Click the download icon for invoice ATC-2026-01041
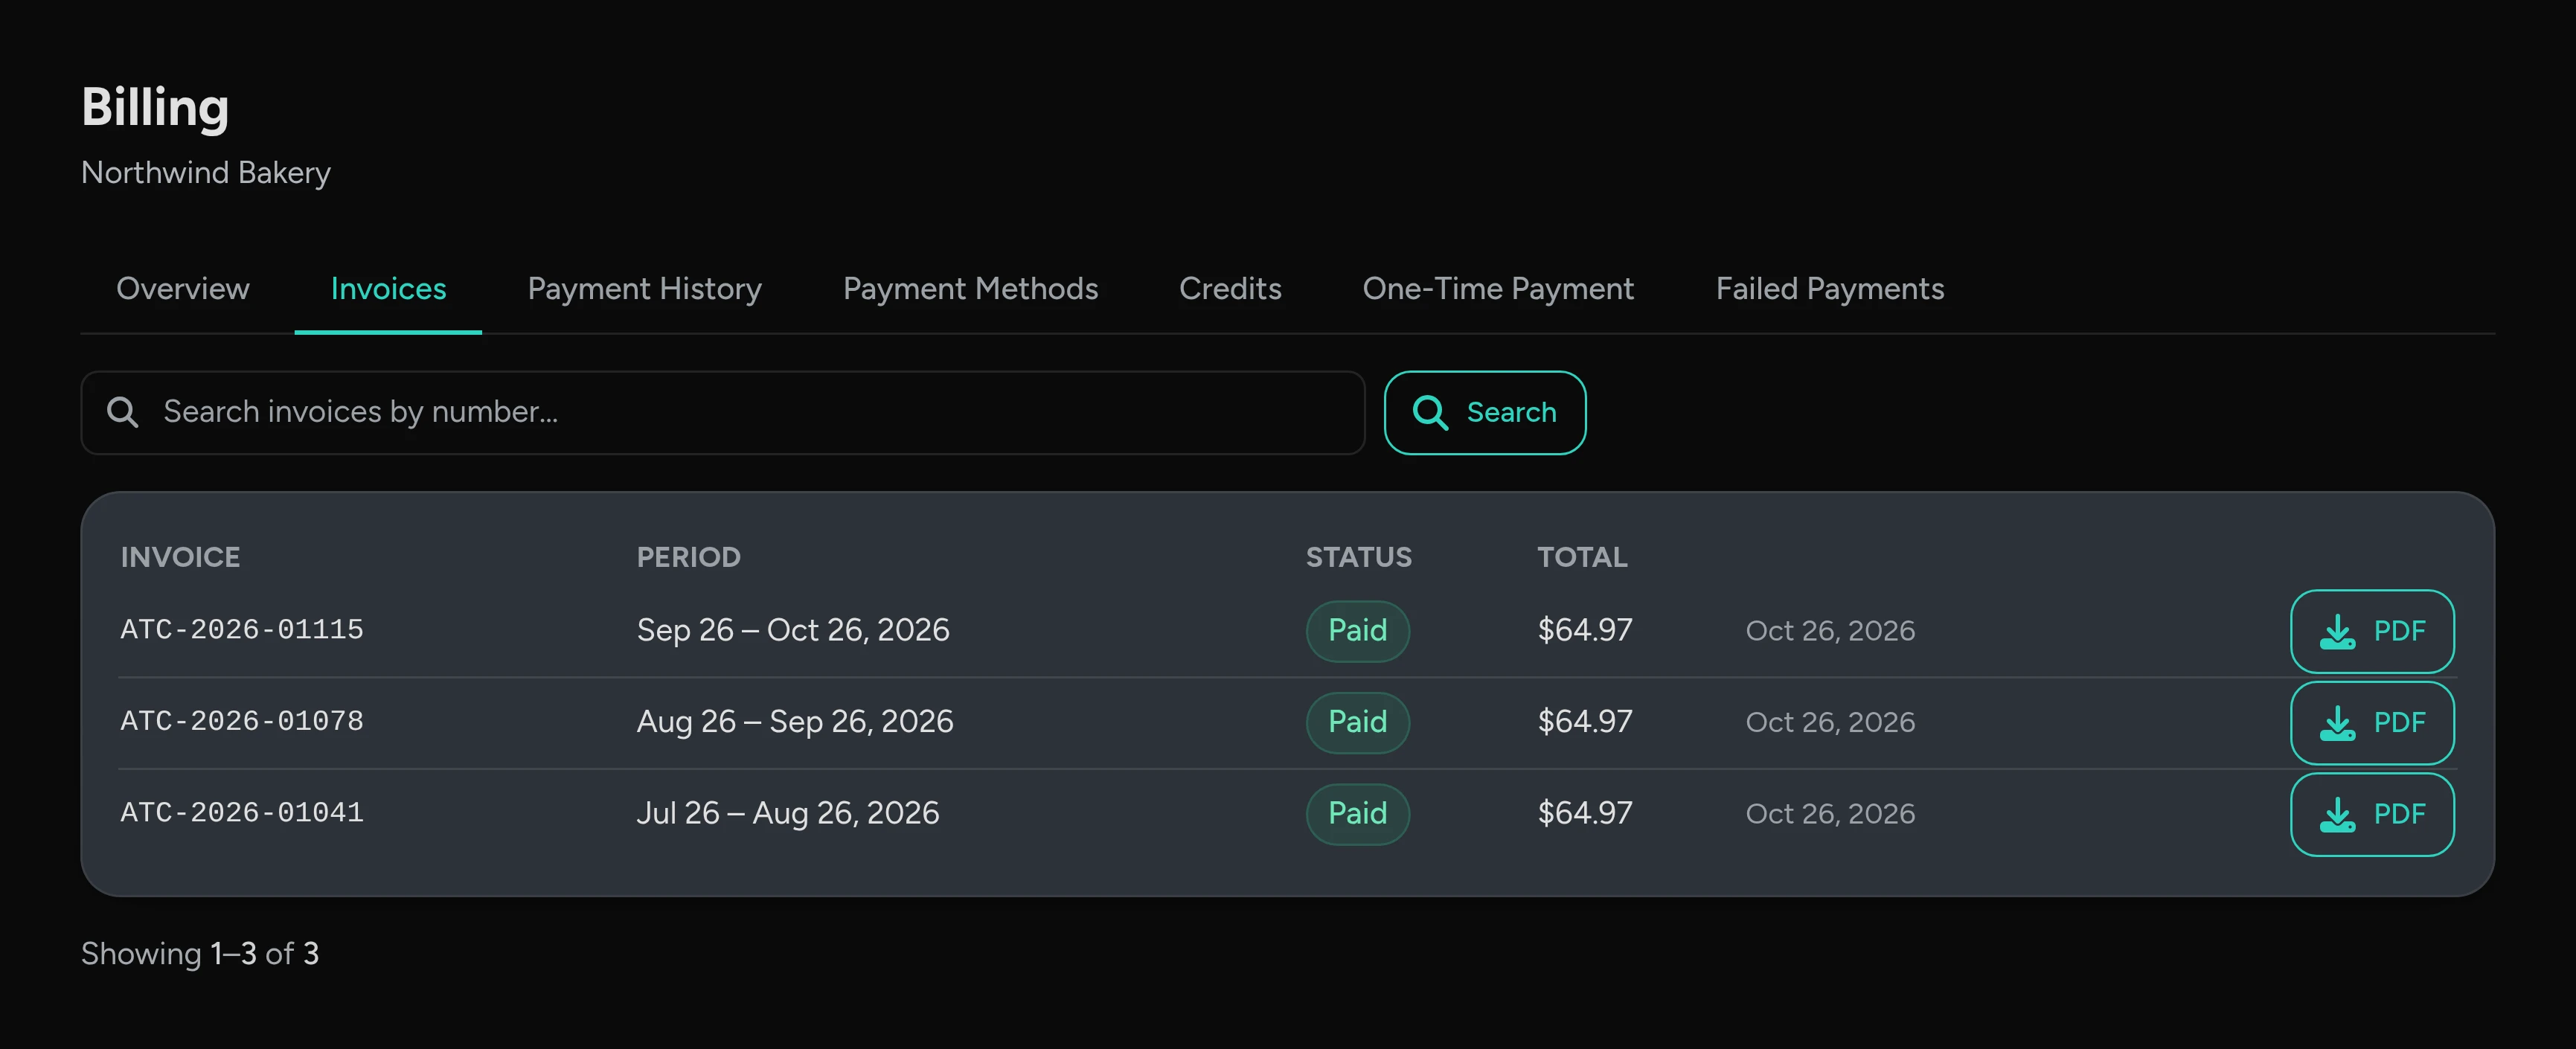This screenshot has width=2576, height=1049. click(x=2337, y=814)
